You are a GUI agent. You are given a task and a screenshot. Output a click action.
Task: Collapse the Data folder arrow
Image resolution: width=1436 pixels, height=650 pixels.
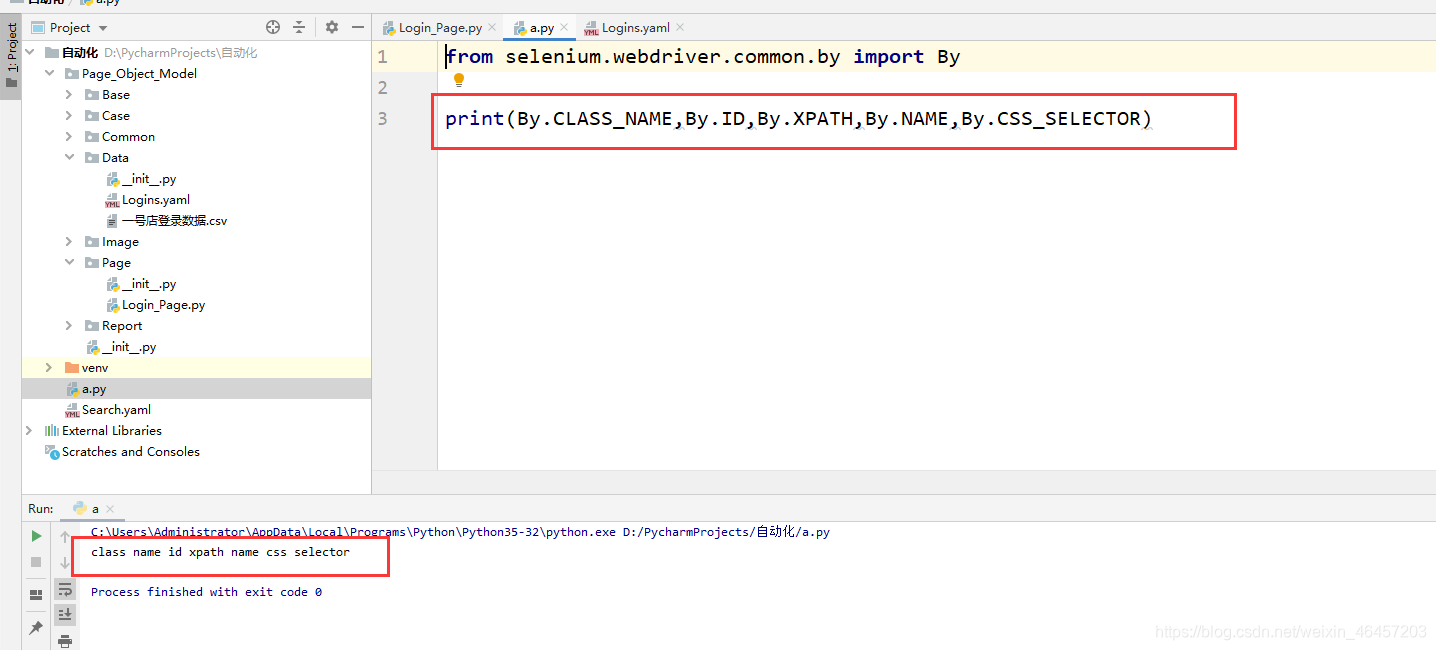pyautogui.click(x=68, y=157)
